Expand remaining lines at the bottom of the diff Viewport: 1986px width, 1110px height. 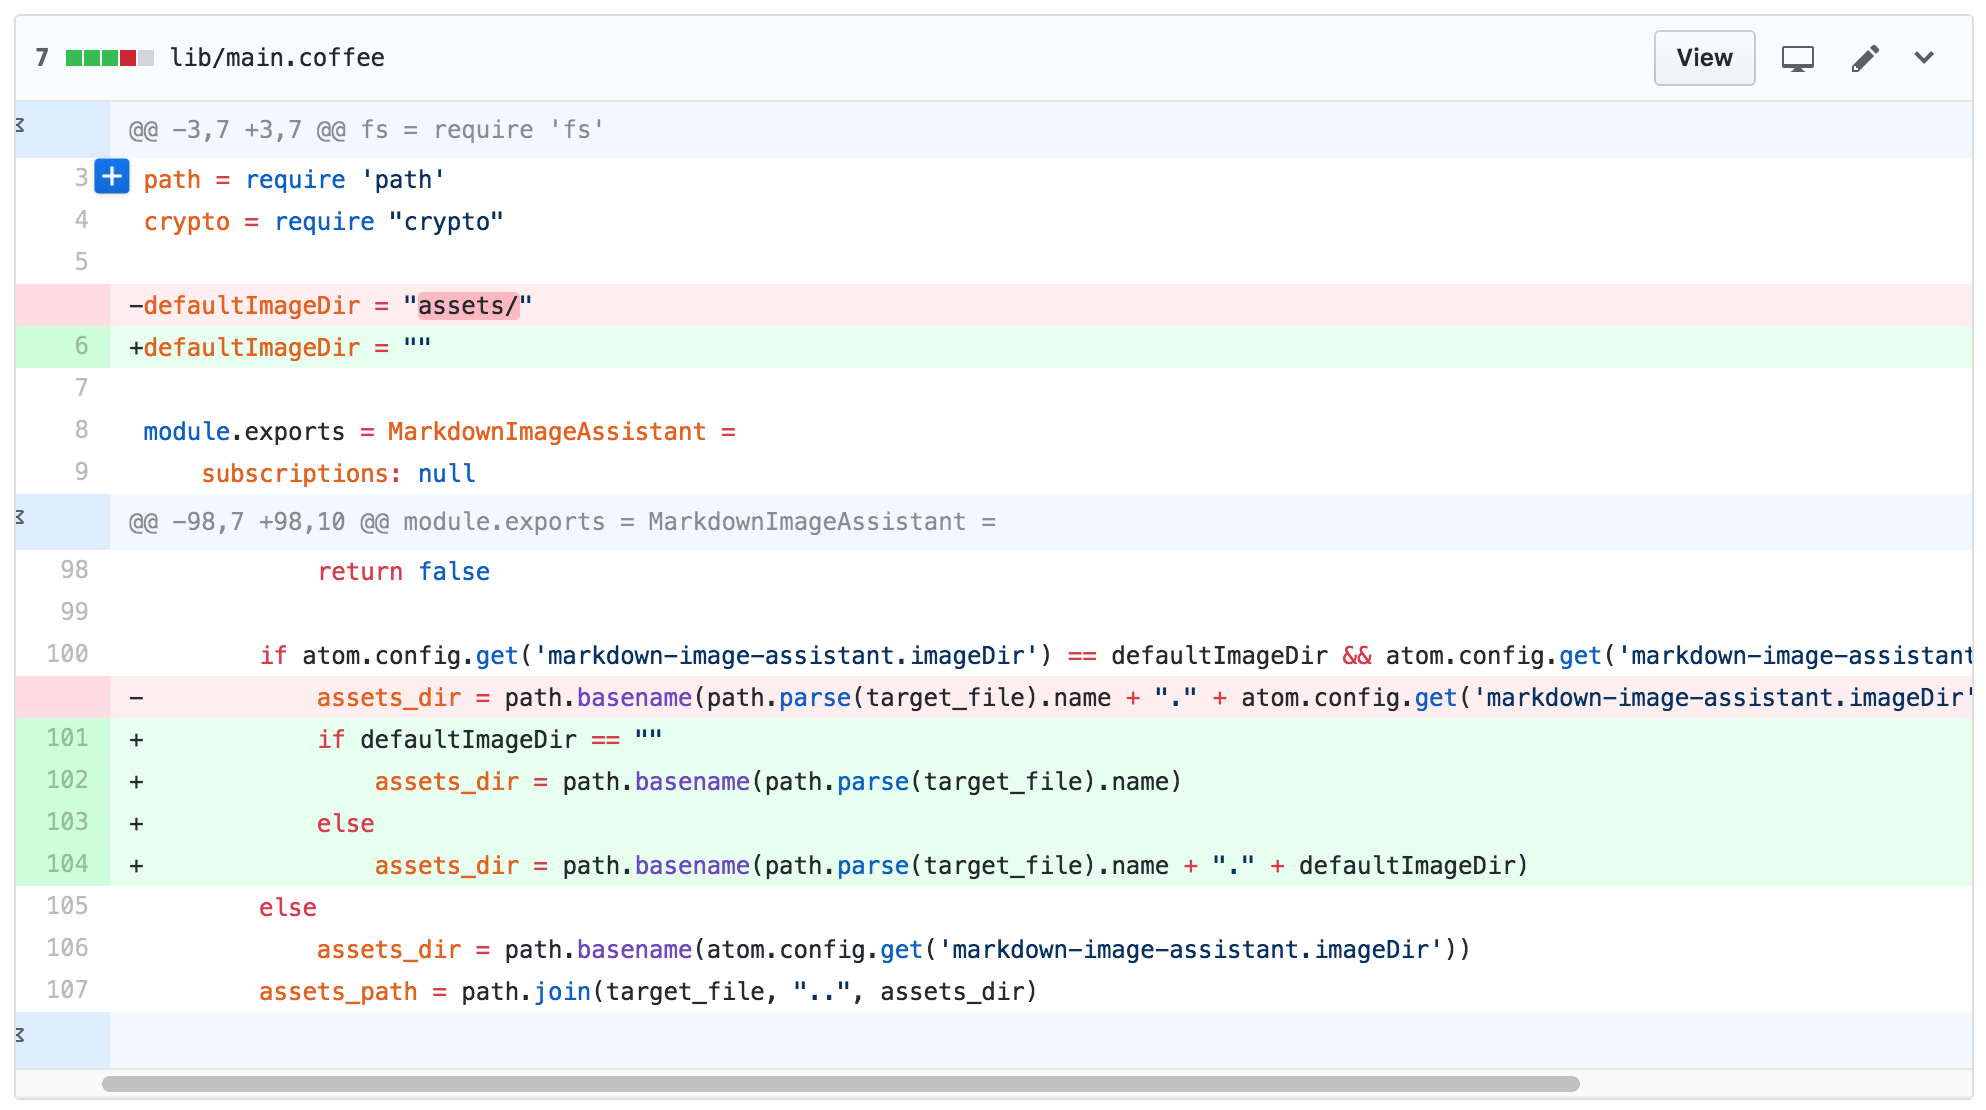click(20, 1035)
